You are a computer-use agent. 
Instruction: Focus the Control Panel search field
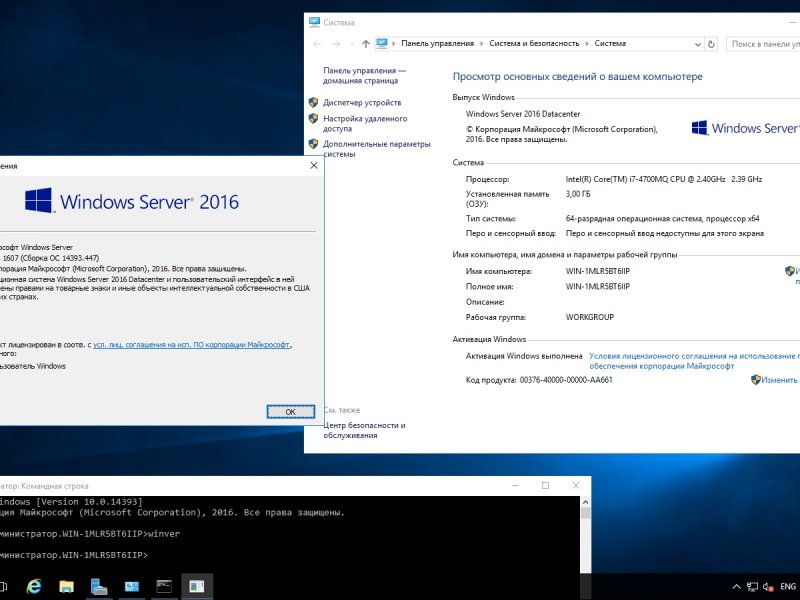coord(764,44)
